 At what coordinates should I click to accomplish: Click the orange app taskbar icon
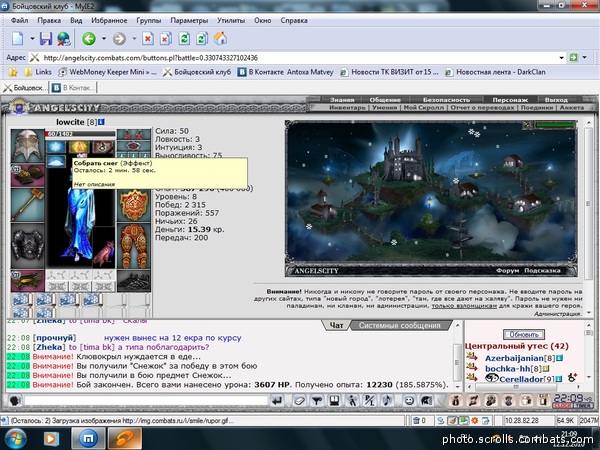click(x=125, y=439)
